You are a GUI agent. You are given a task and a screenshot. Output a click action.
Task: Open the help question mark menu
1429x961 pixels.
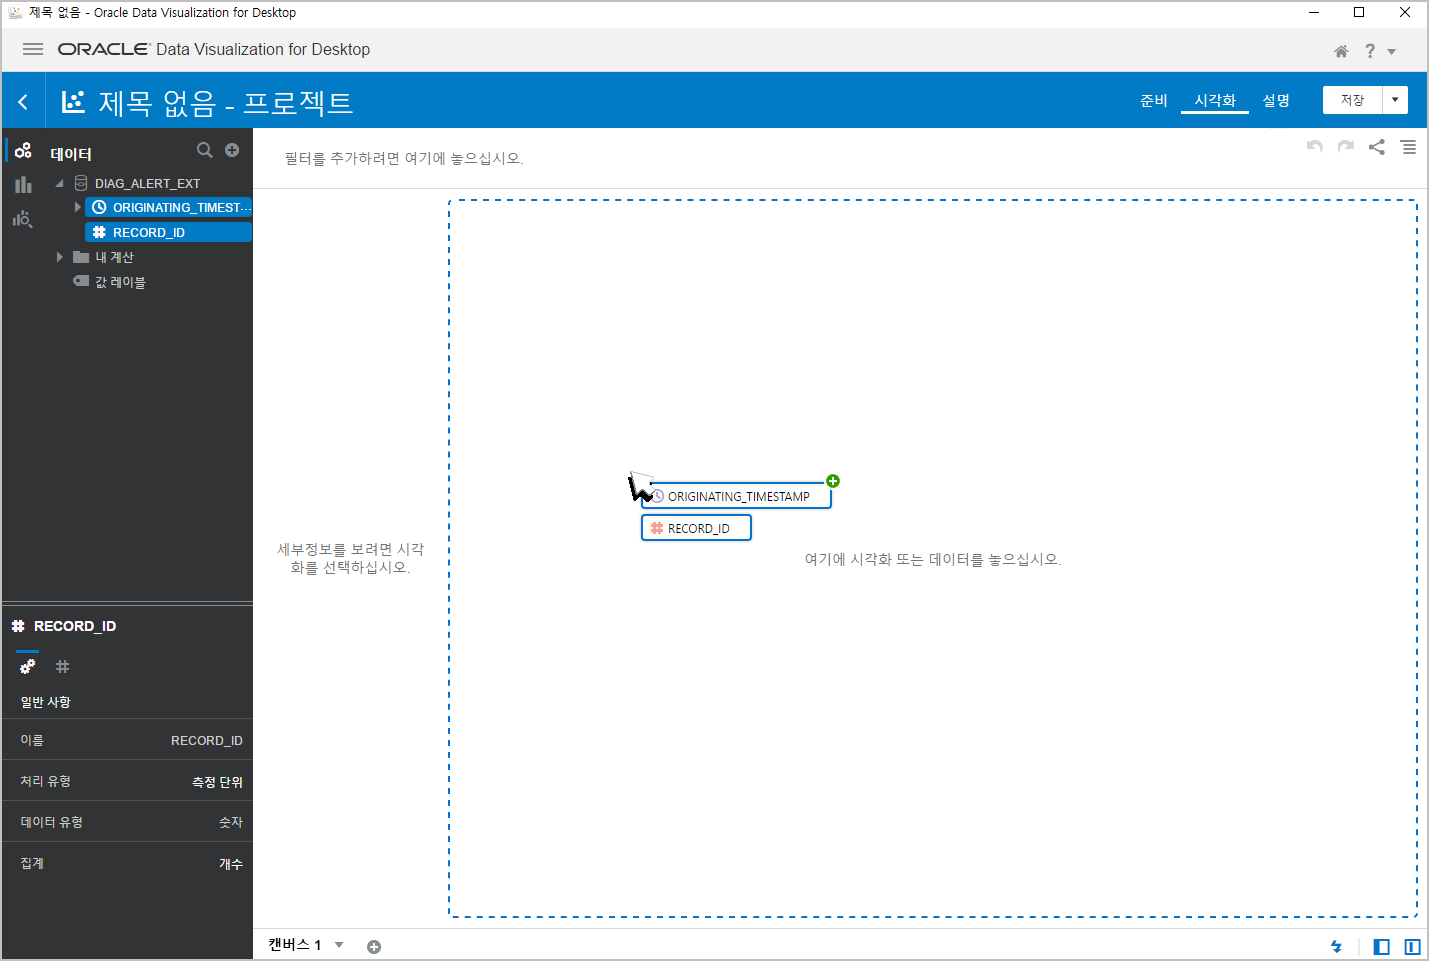pos(1370,51)
